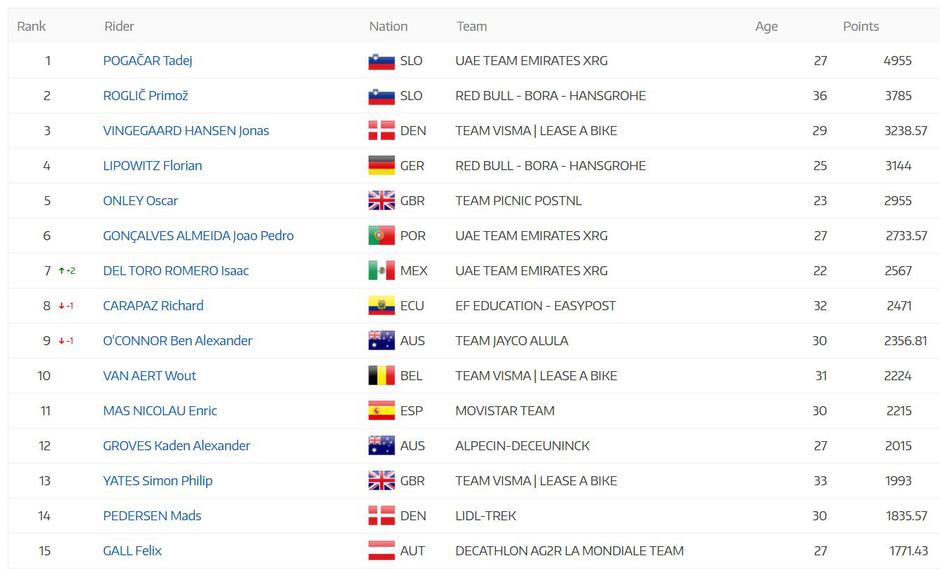Click the German flag next to Lipowitz
The image size is (940, 570).
click(381, 166)
